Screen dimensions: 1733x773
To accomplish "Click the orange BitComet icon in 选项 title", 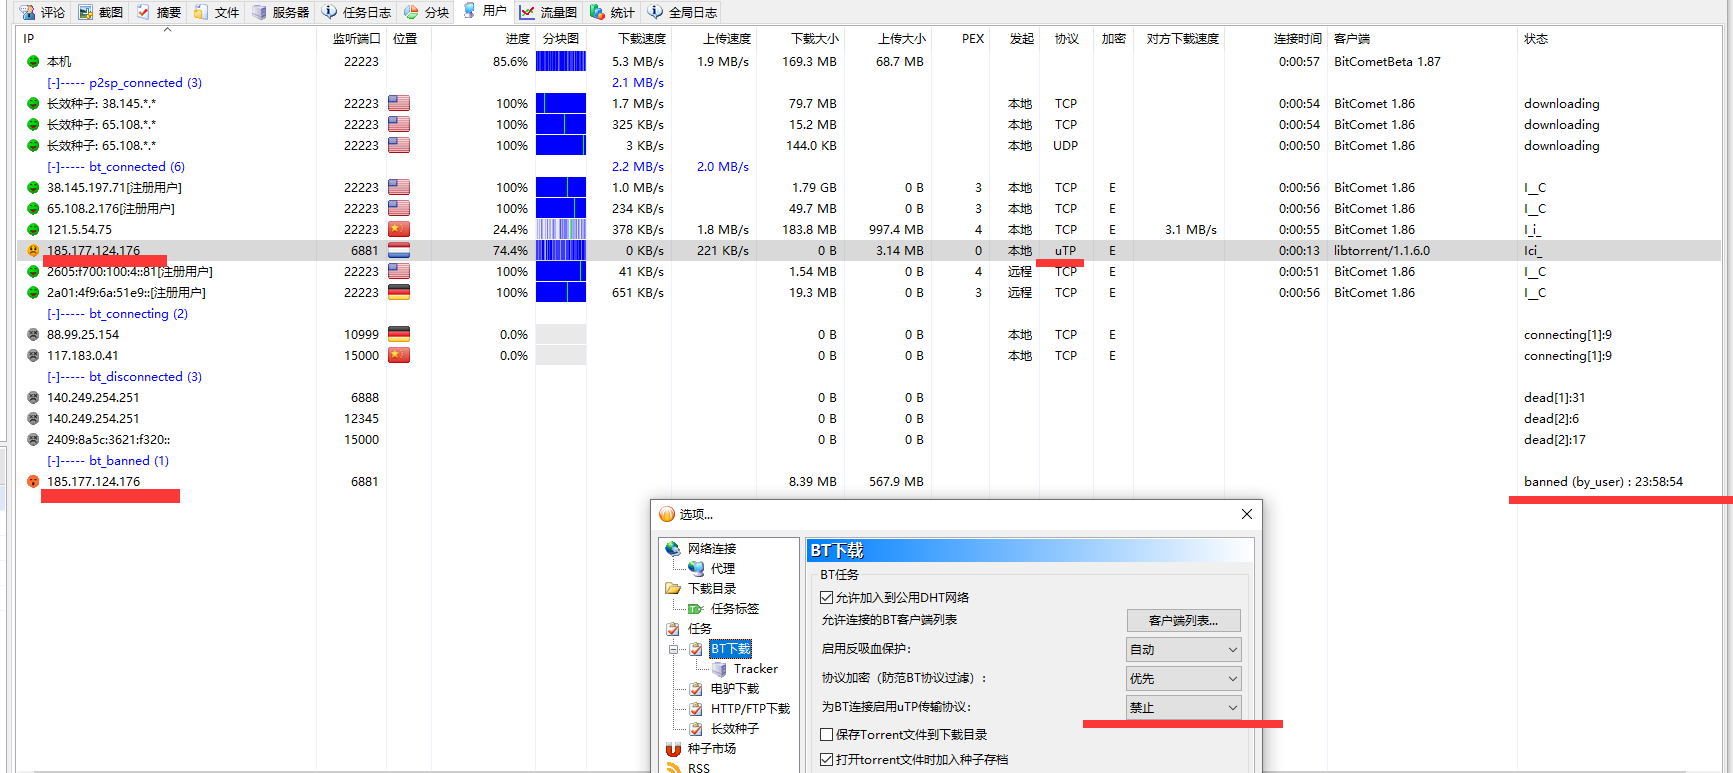I will 667,514.
